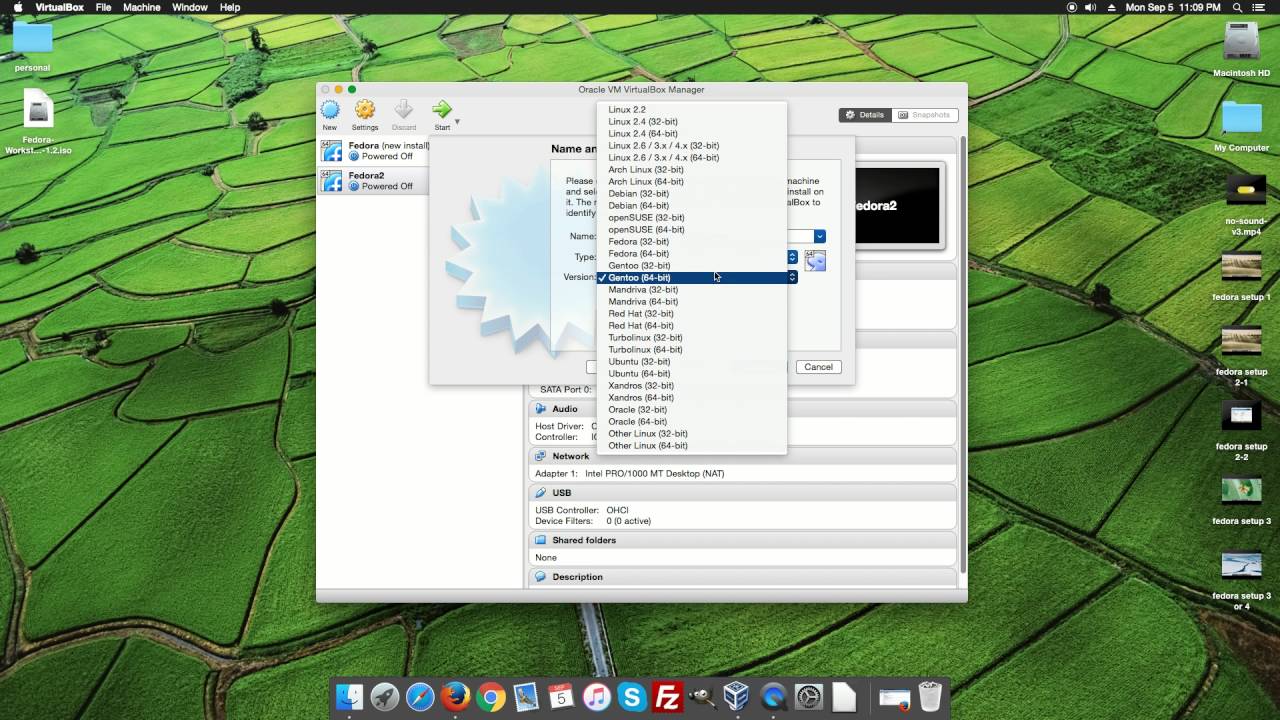The image size is (1280, 720).
Task: Select Debian (32-bit) in the list
Action: click(691, 193)
